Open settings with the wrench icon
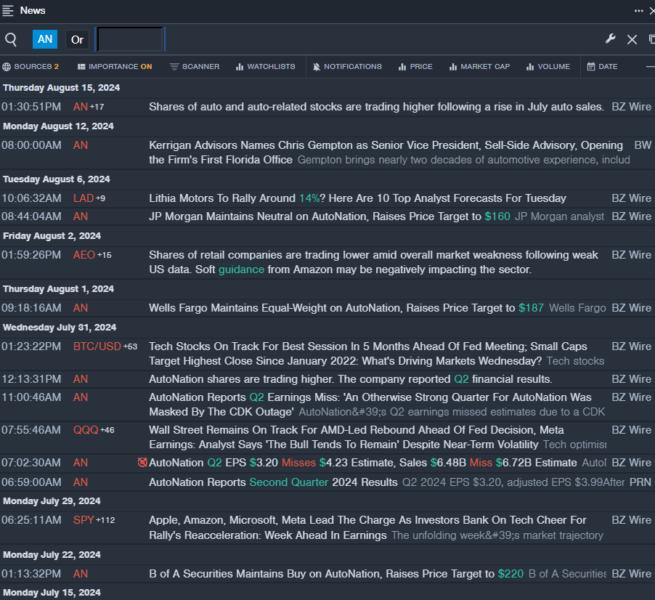 610,39
